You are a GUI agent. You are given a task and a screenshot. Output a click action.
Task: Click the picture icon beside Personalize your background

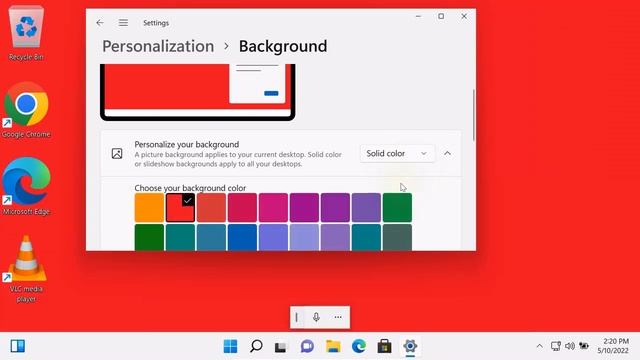(x=117, y=153)
